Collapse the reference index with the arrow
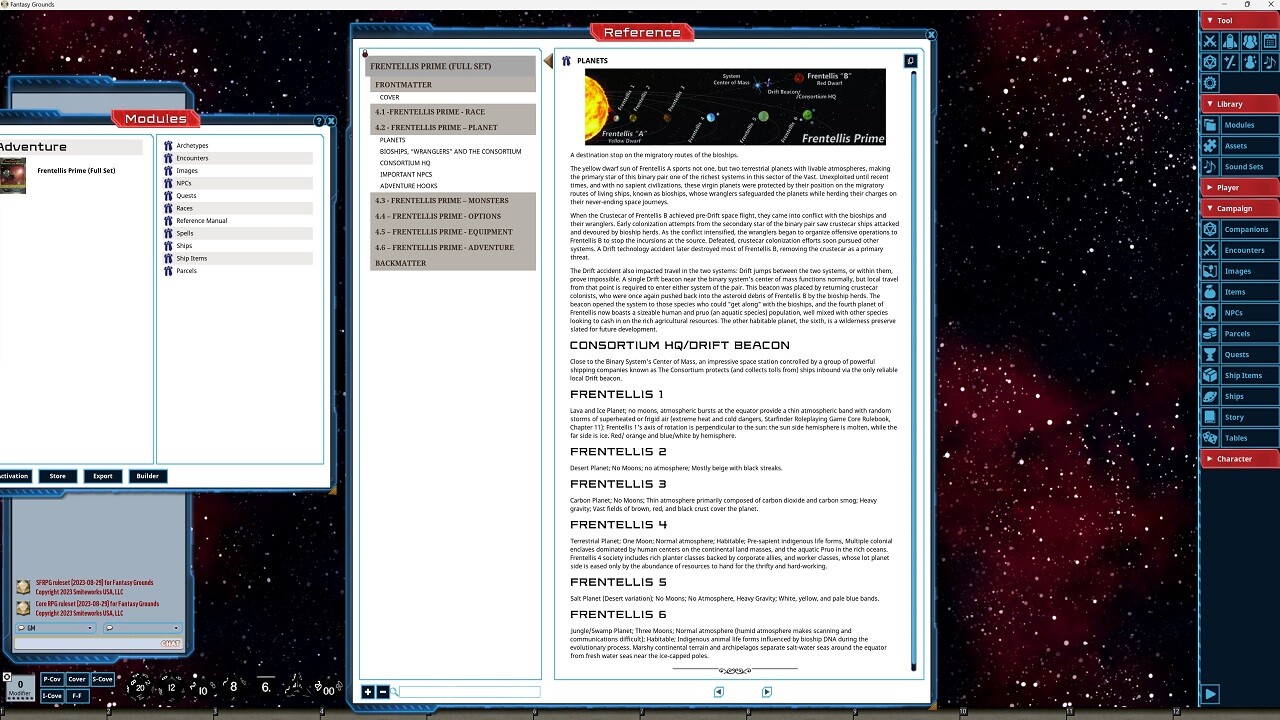Image resolution: width=1280 pixels, height=720 pixels. coord(548,62)
